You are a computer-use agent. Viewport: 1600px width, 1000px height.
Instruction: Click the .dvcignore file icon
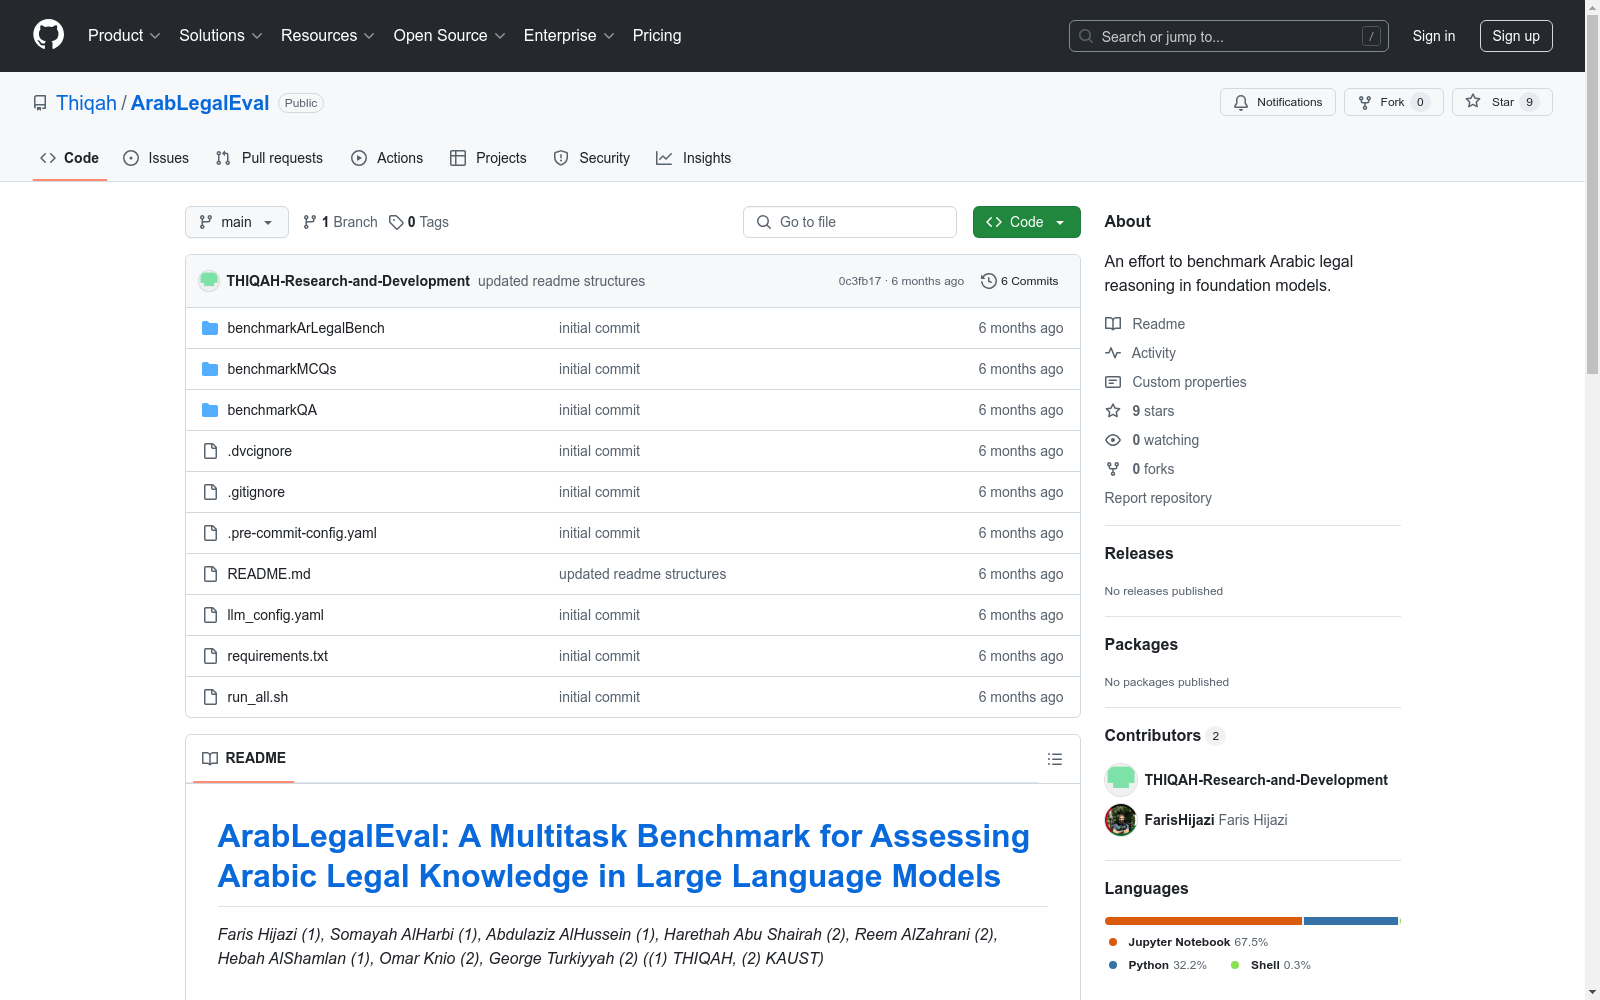tap(210, 451)
